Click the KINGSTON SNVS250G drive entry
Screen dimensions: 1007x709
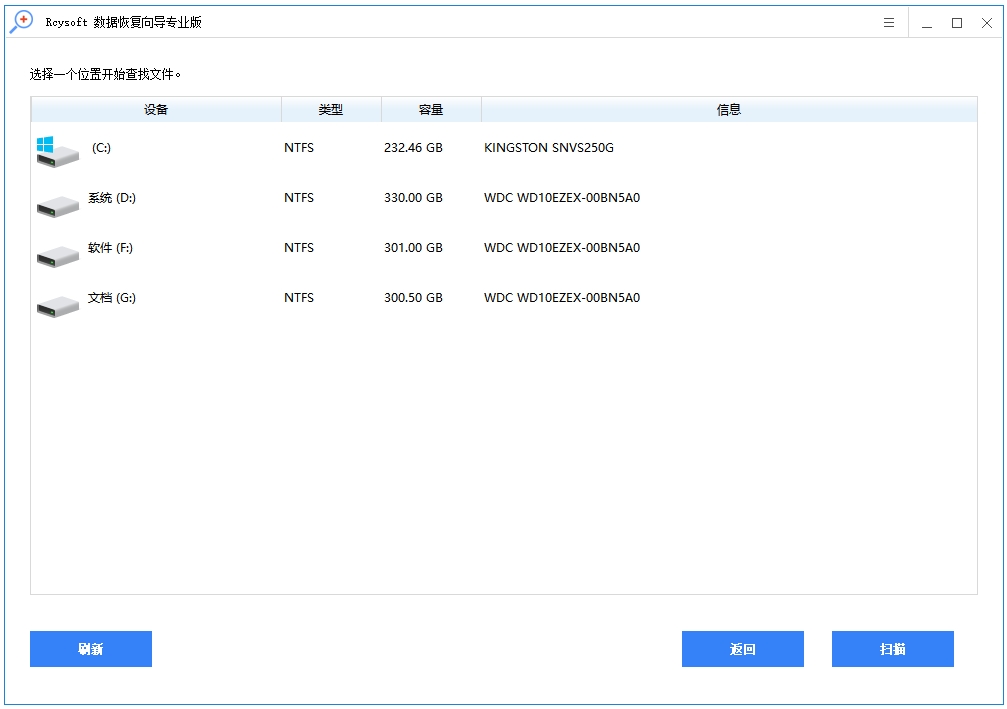pyautogui.click(x=548, y=147)
